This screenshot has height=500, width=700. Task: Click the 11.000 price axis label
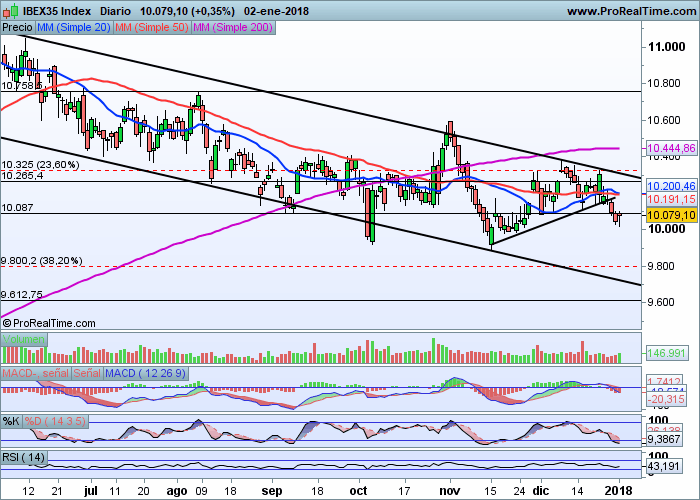(x=666, y=47)
